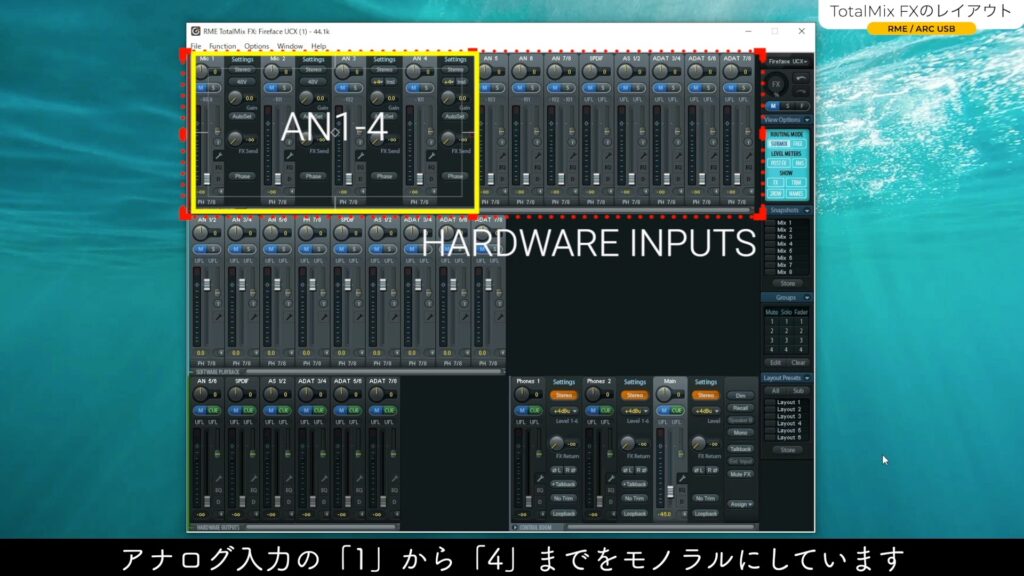Viewport: 1024px width, 576px height.
Task: Open the ADAT 7/8 hardware input wrench settings
Action: click(x=749, y=156)
